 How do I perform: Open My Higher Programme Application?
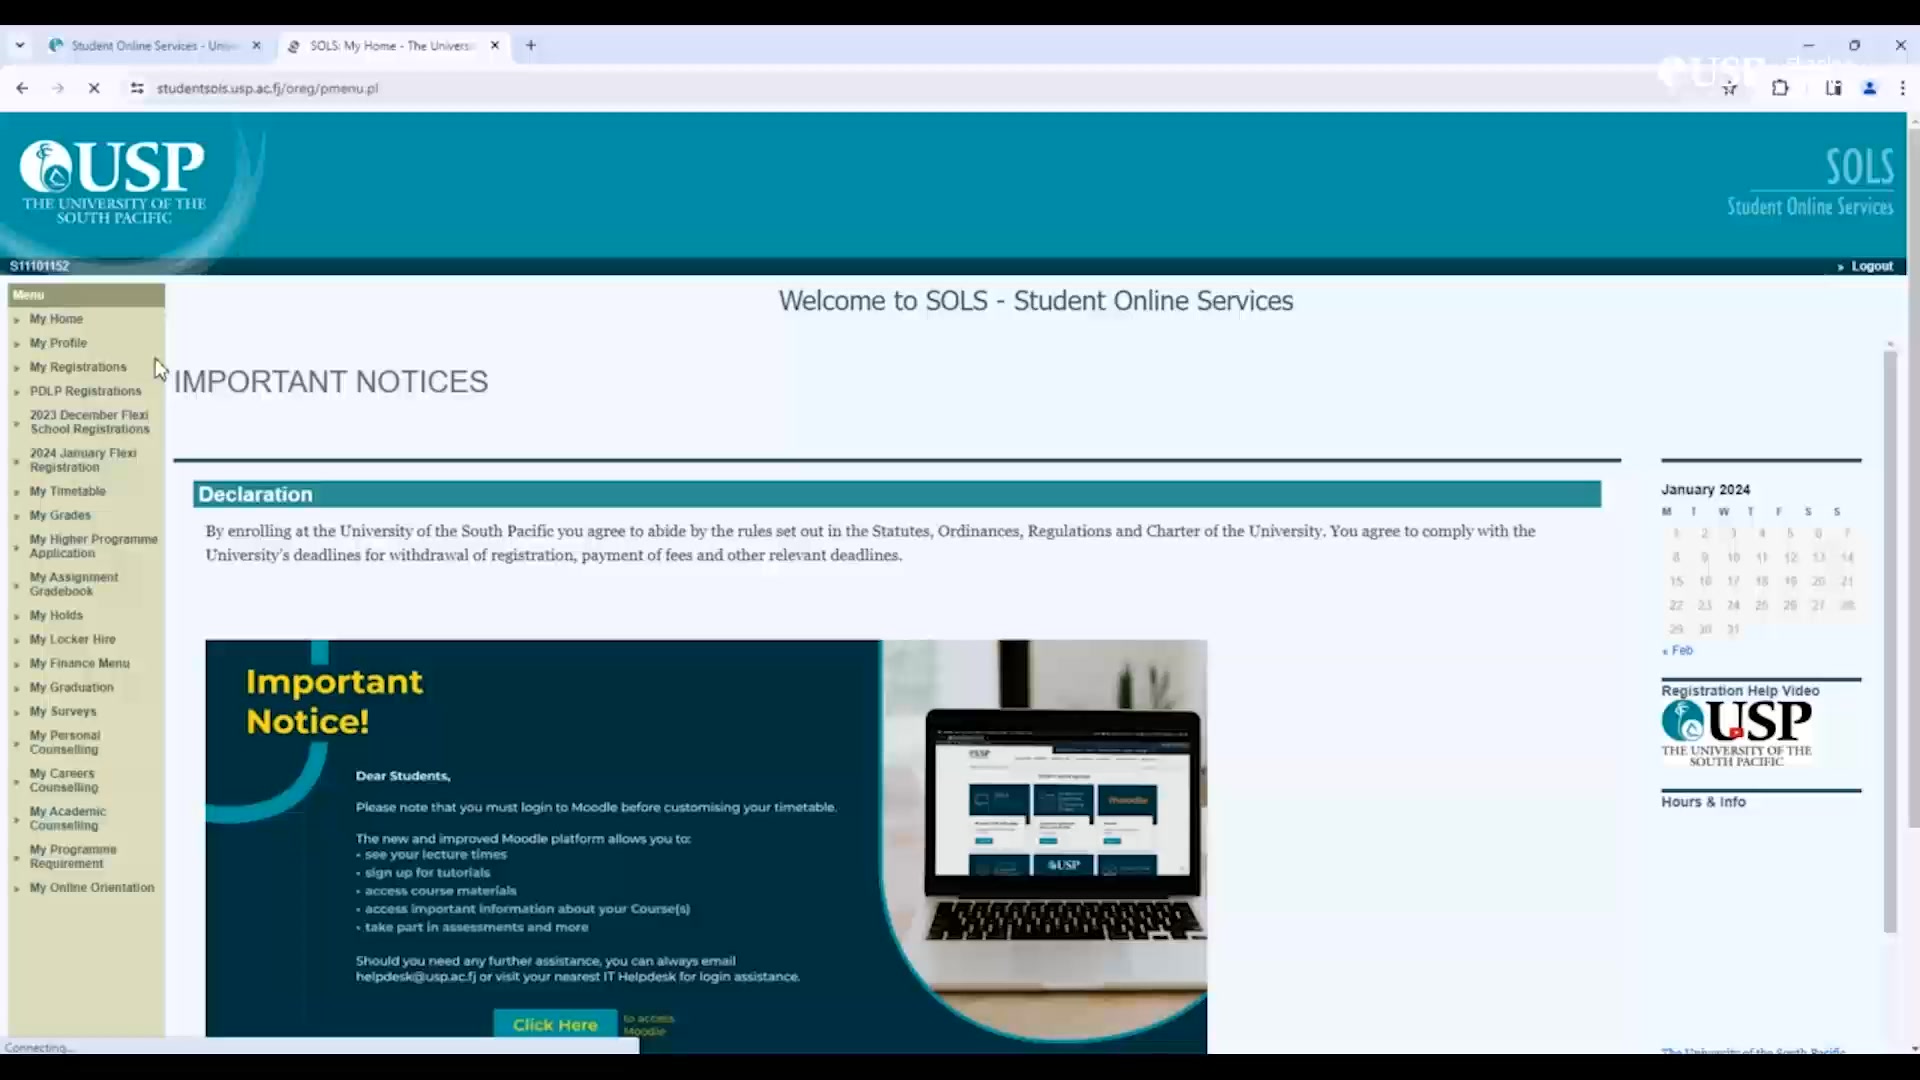[x=93, y=546]
